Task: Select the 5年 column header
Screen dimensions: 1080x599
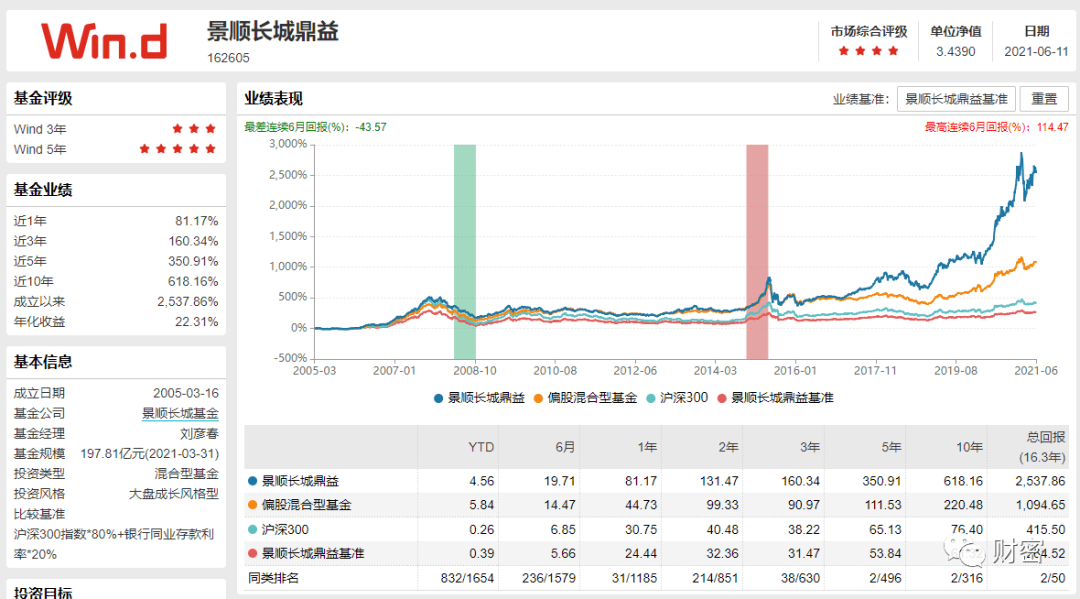Action: point(891,447)
